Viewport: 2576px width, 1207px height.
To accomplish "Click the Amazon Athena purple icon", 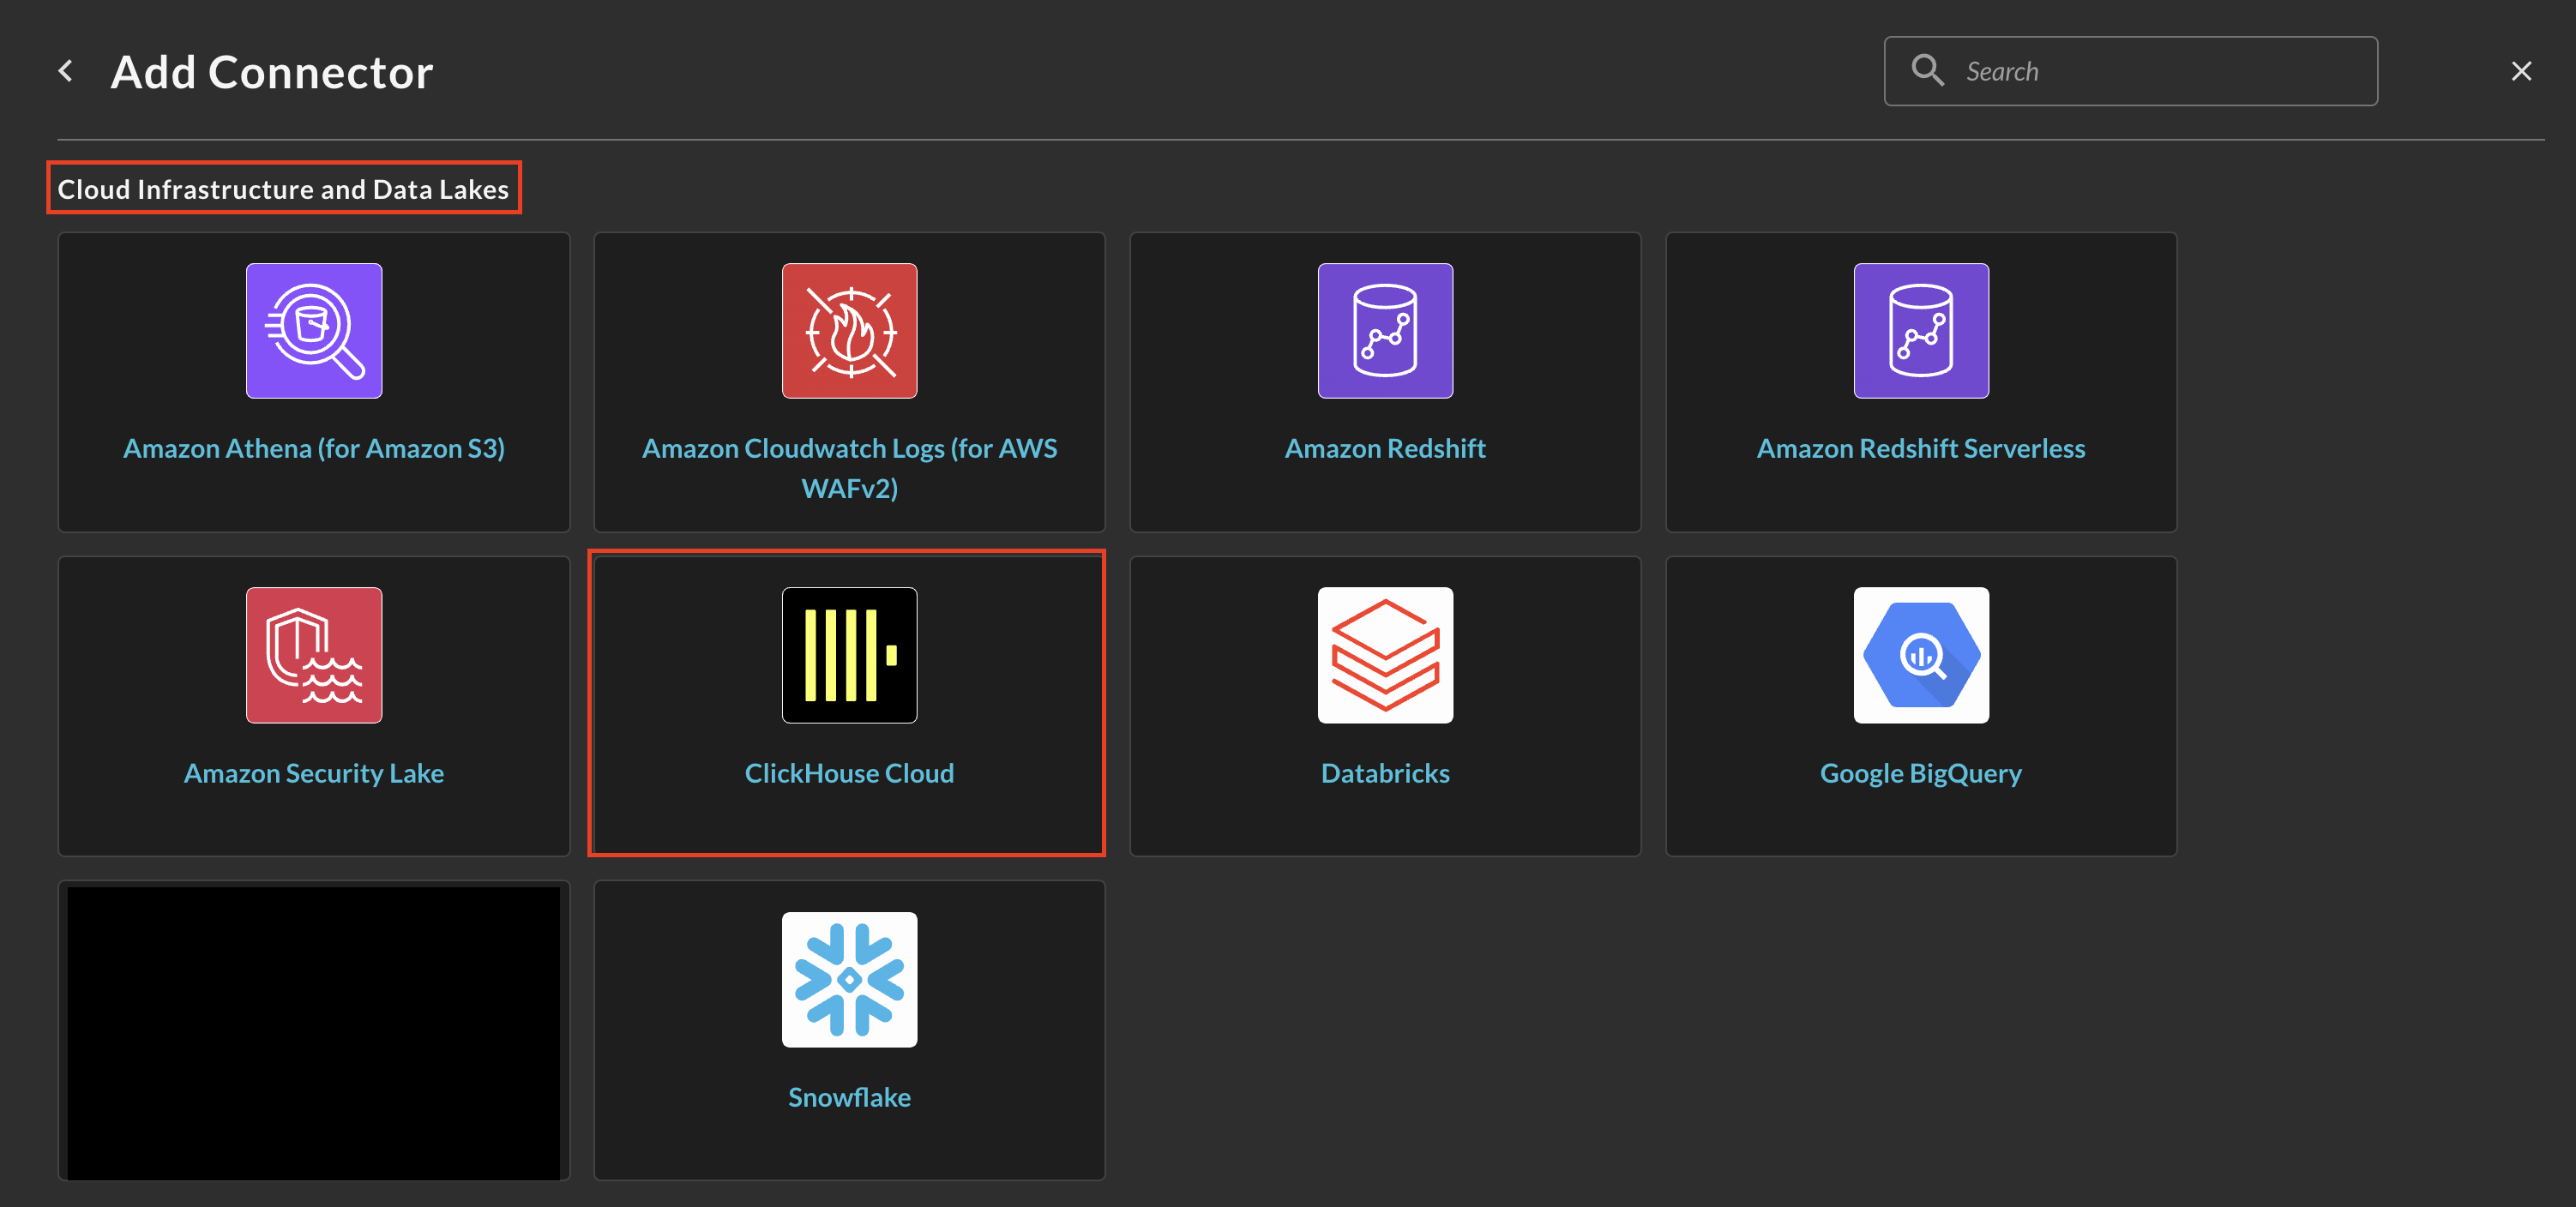I will (x=314, y=331).
